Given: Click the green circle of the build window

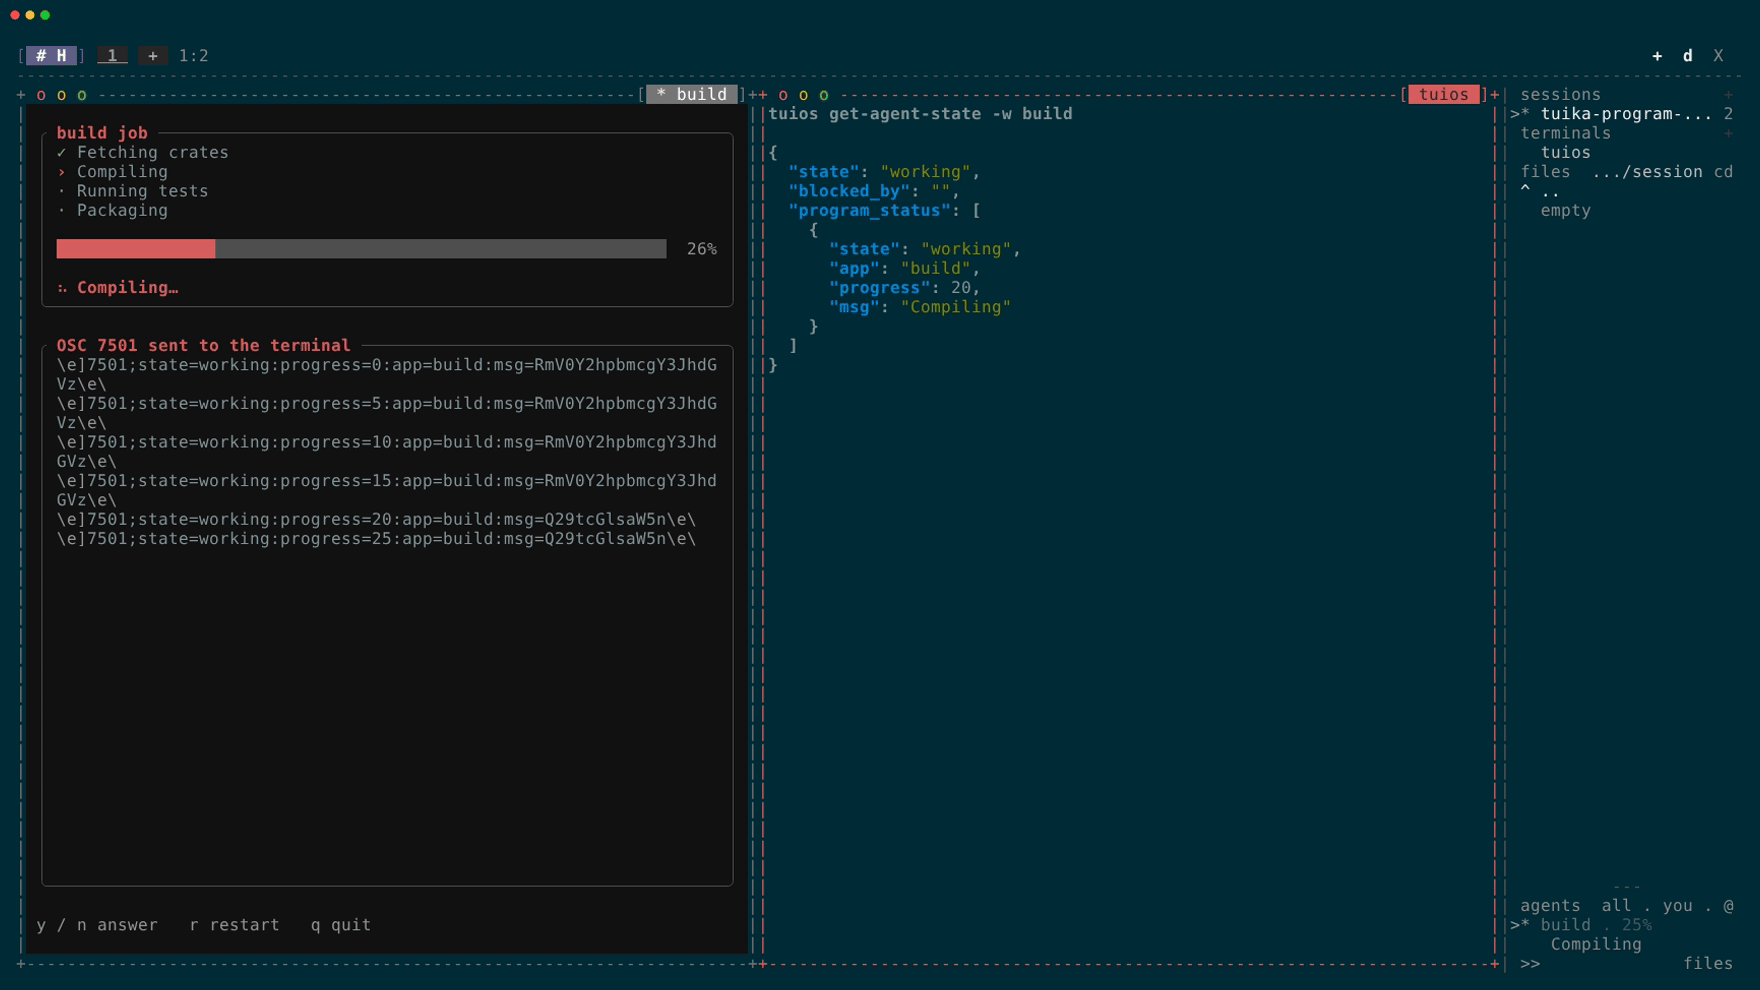Looking at the screenshot, I should pyautogui.click(x=82, y=95).
